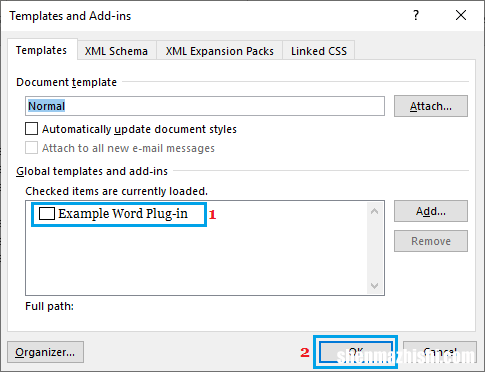This screenshot has width=485, height=372.
Task: Click the Cancel button
Action: [x=440, y=352]
